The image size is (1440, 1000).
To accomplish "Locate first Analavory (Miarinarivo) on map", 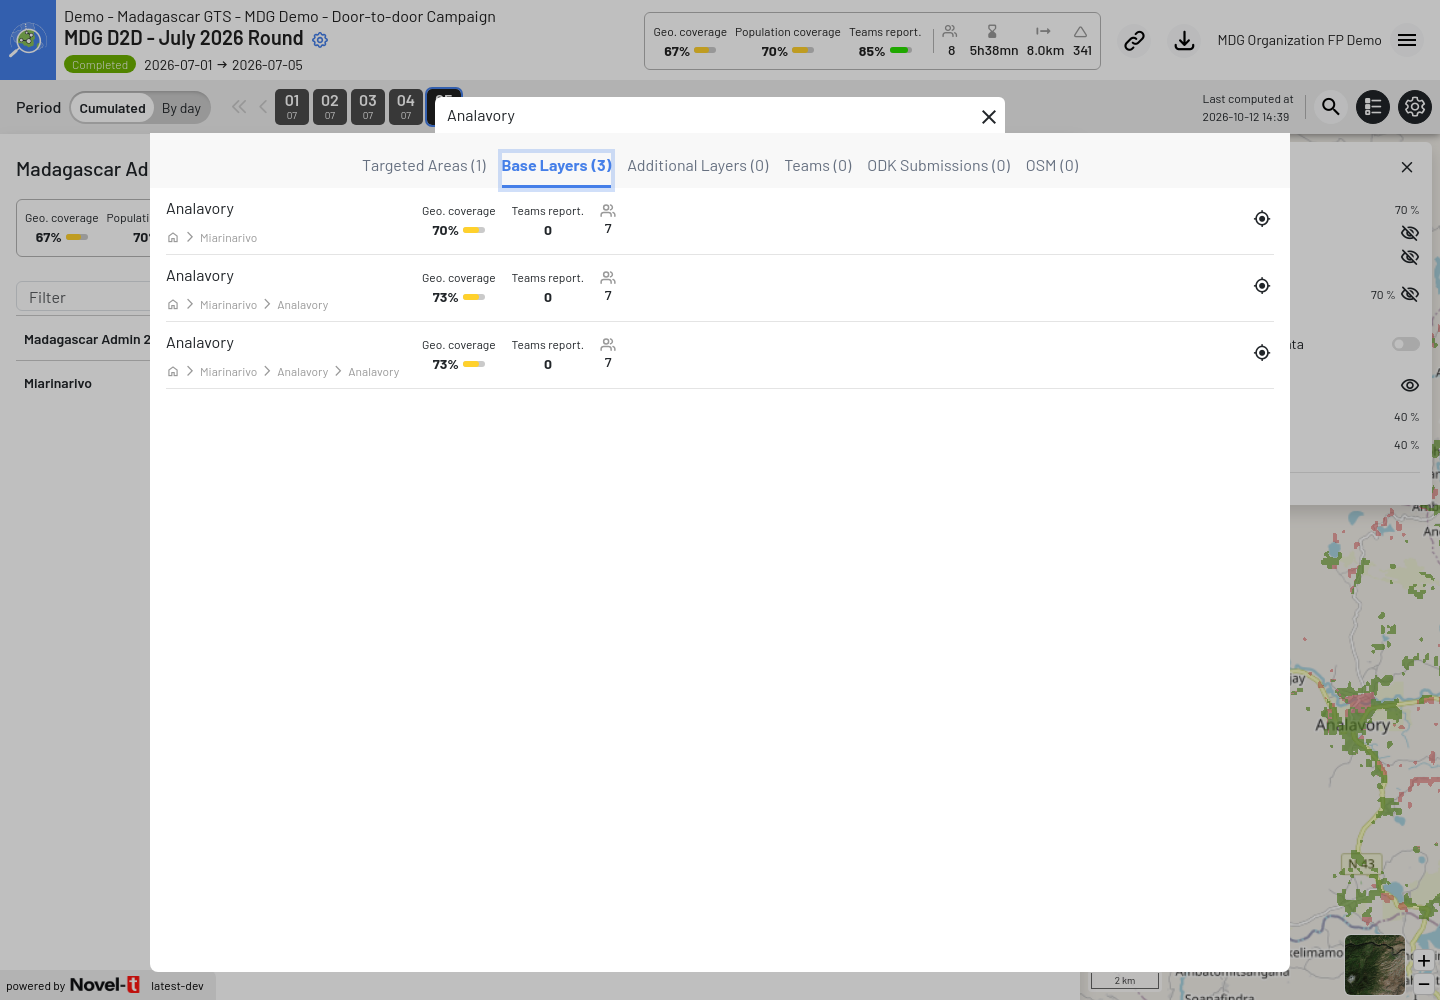I will 1262,219.
